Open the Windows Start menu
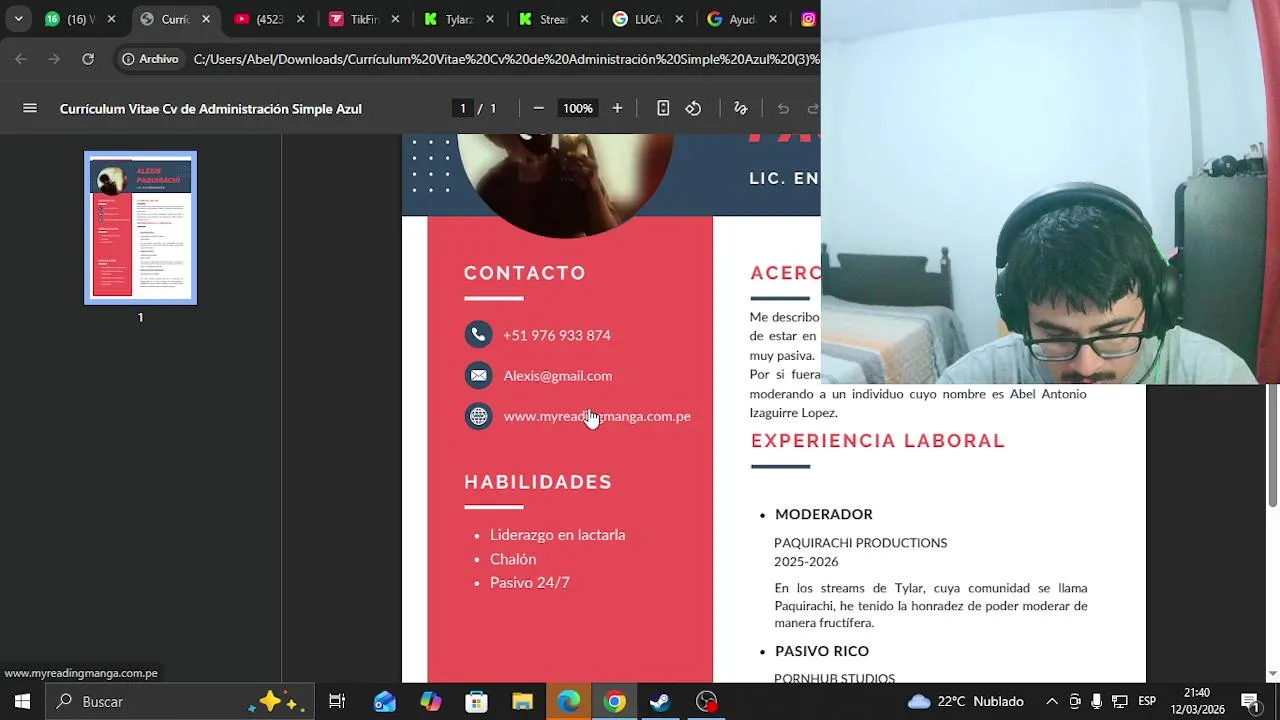This screenshot has height=720, width=1280. point(22,701)
